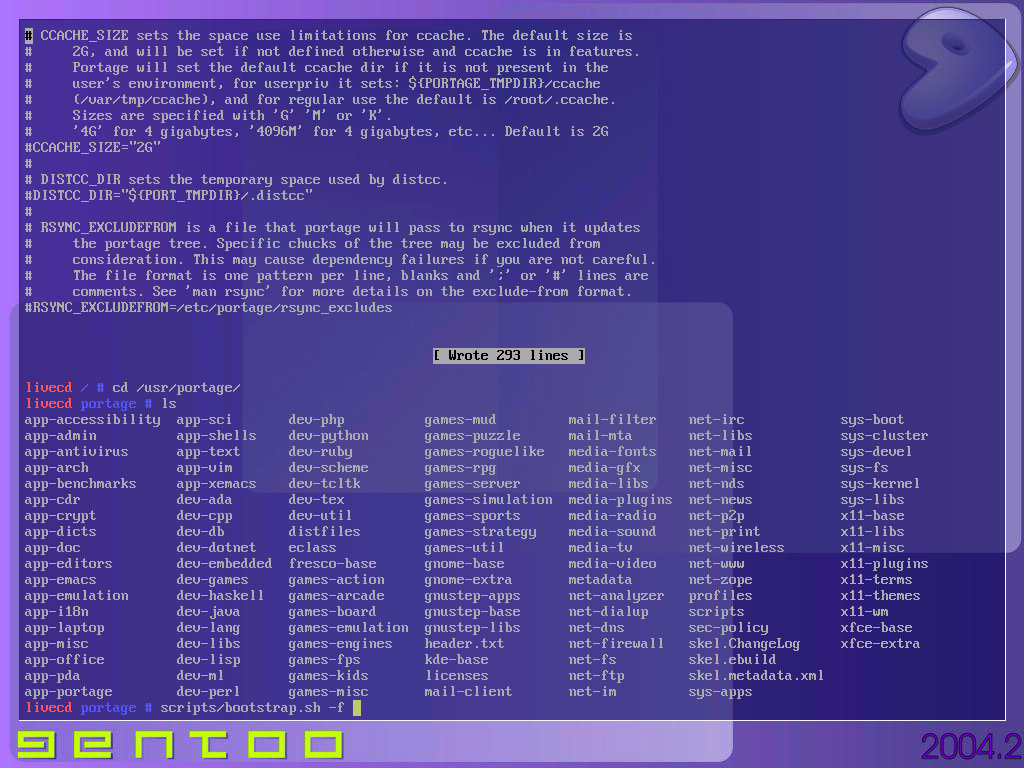The height and width of the screenshot is (768, 1024).
Task: Select the skel.ebuild file entry
Action: coord(732,660)
